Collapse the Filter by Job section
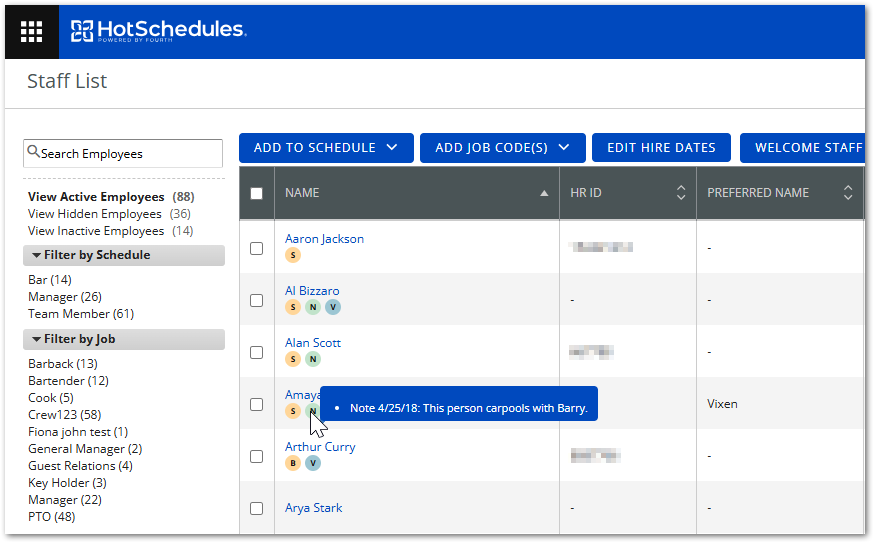This screenshot has height=543, width=874. point(124,340)
